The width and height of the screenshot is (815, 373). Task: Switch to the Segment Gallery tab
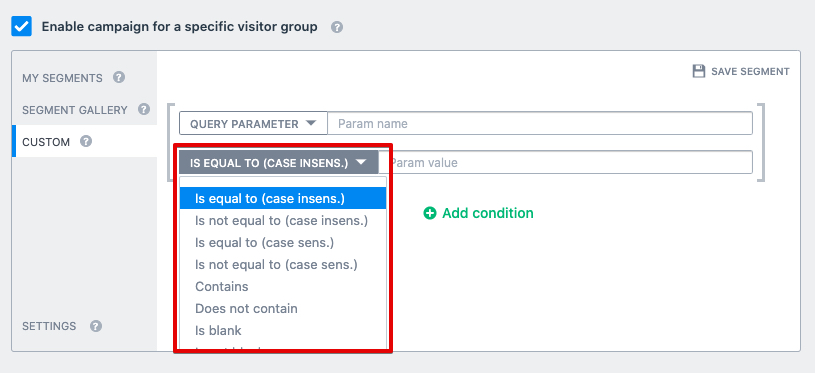(x=75, y=110)
